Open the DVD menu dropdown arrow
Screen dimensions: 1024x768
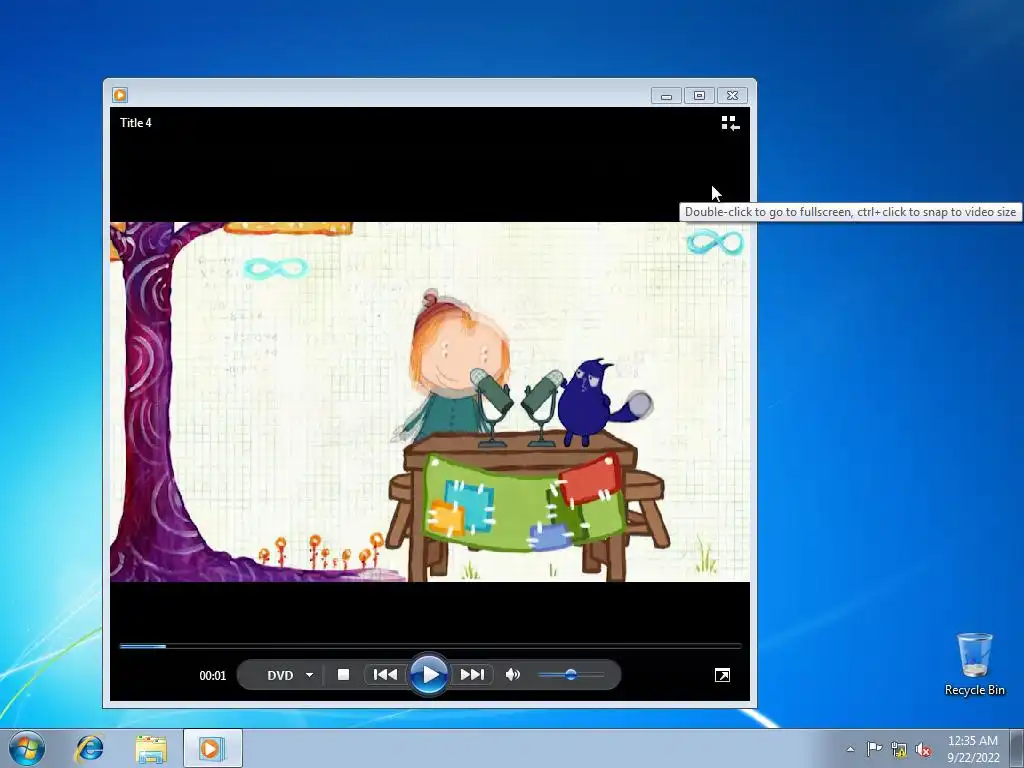tap(310, 675)
